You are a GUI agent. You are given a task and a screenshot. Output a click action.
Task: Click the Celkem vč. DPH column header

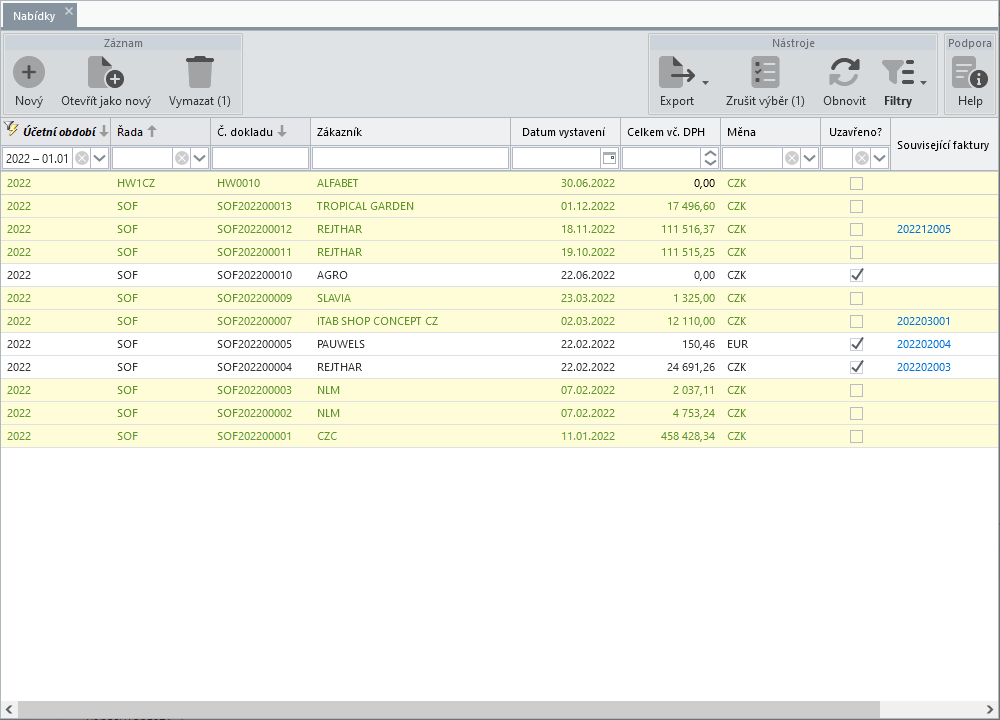click(x=670, y=132)
